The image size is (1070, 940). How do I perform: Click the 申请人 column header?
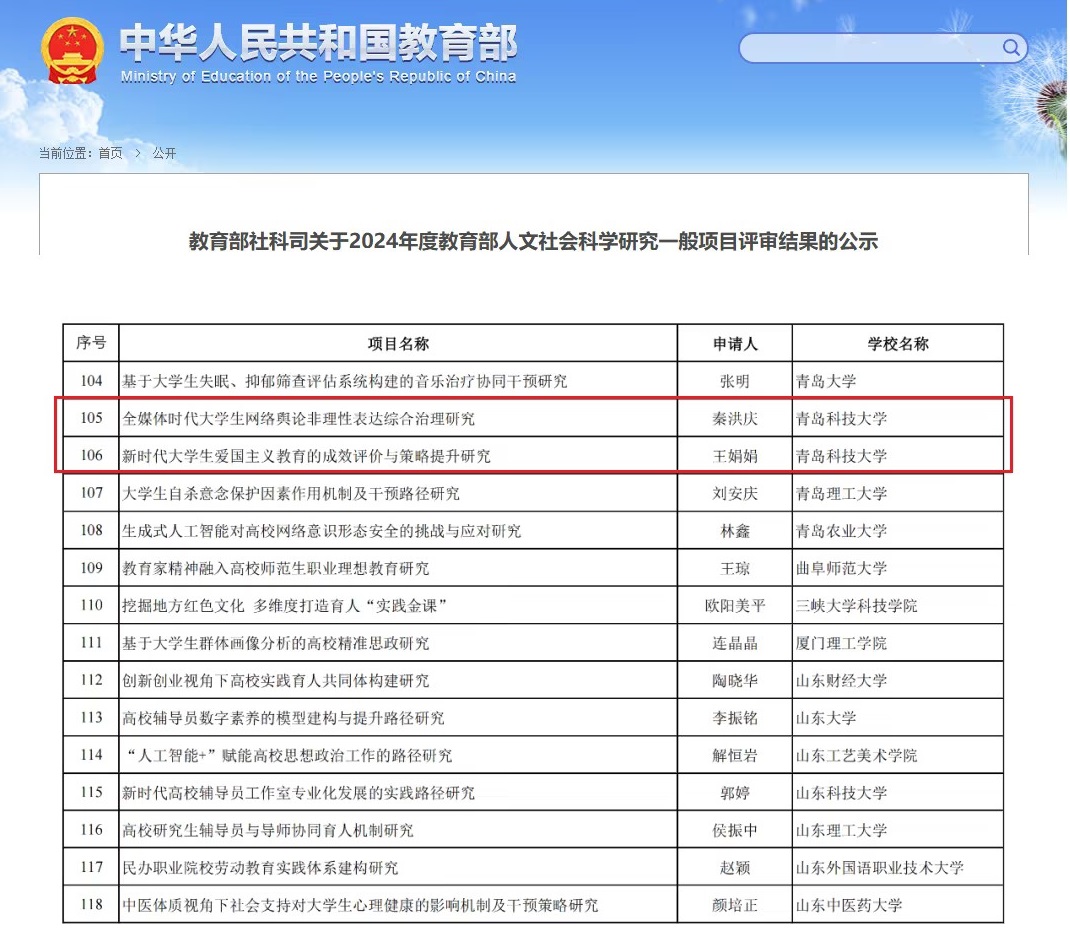tap(735, 343)
